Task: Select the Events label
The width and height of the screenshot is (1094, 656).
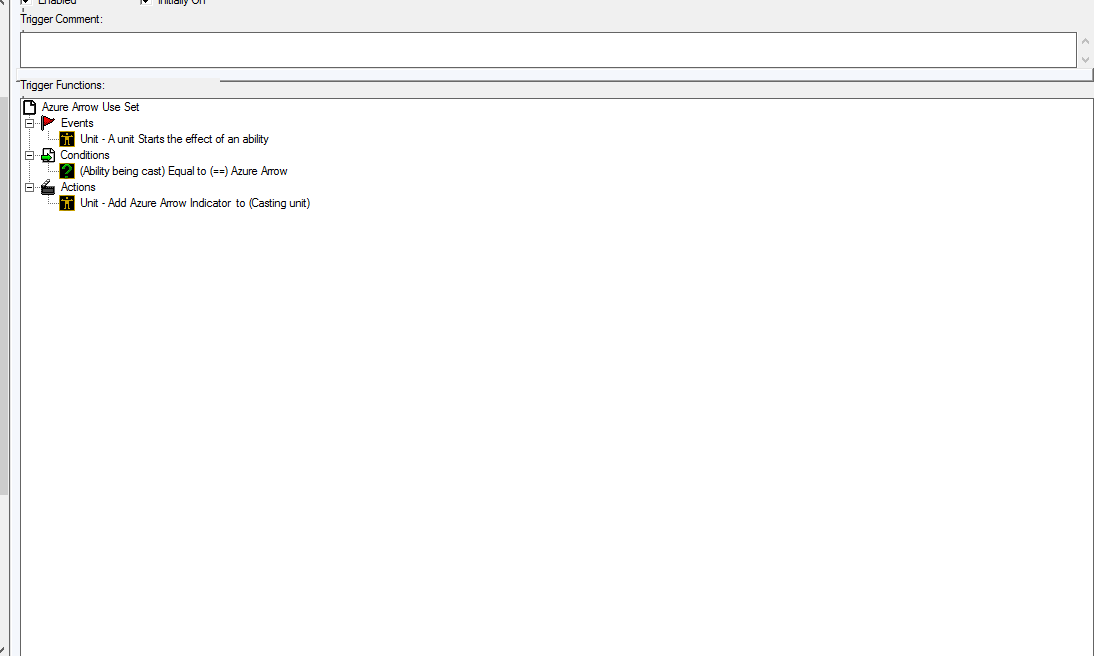Action: pyautogui.click(x=77, y=123)
